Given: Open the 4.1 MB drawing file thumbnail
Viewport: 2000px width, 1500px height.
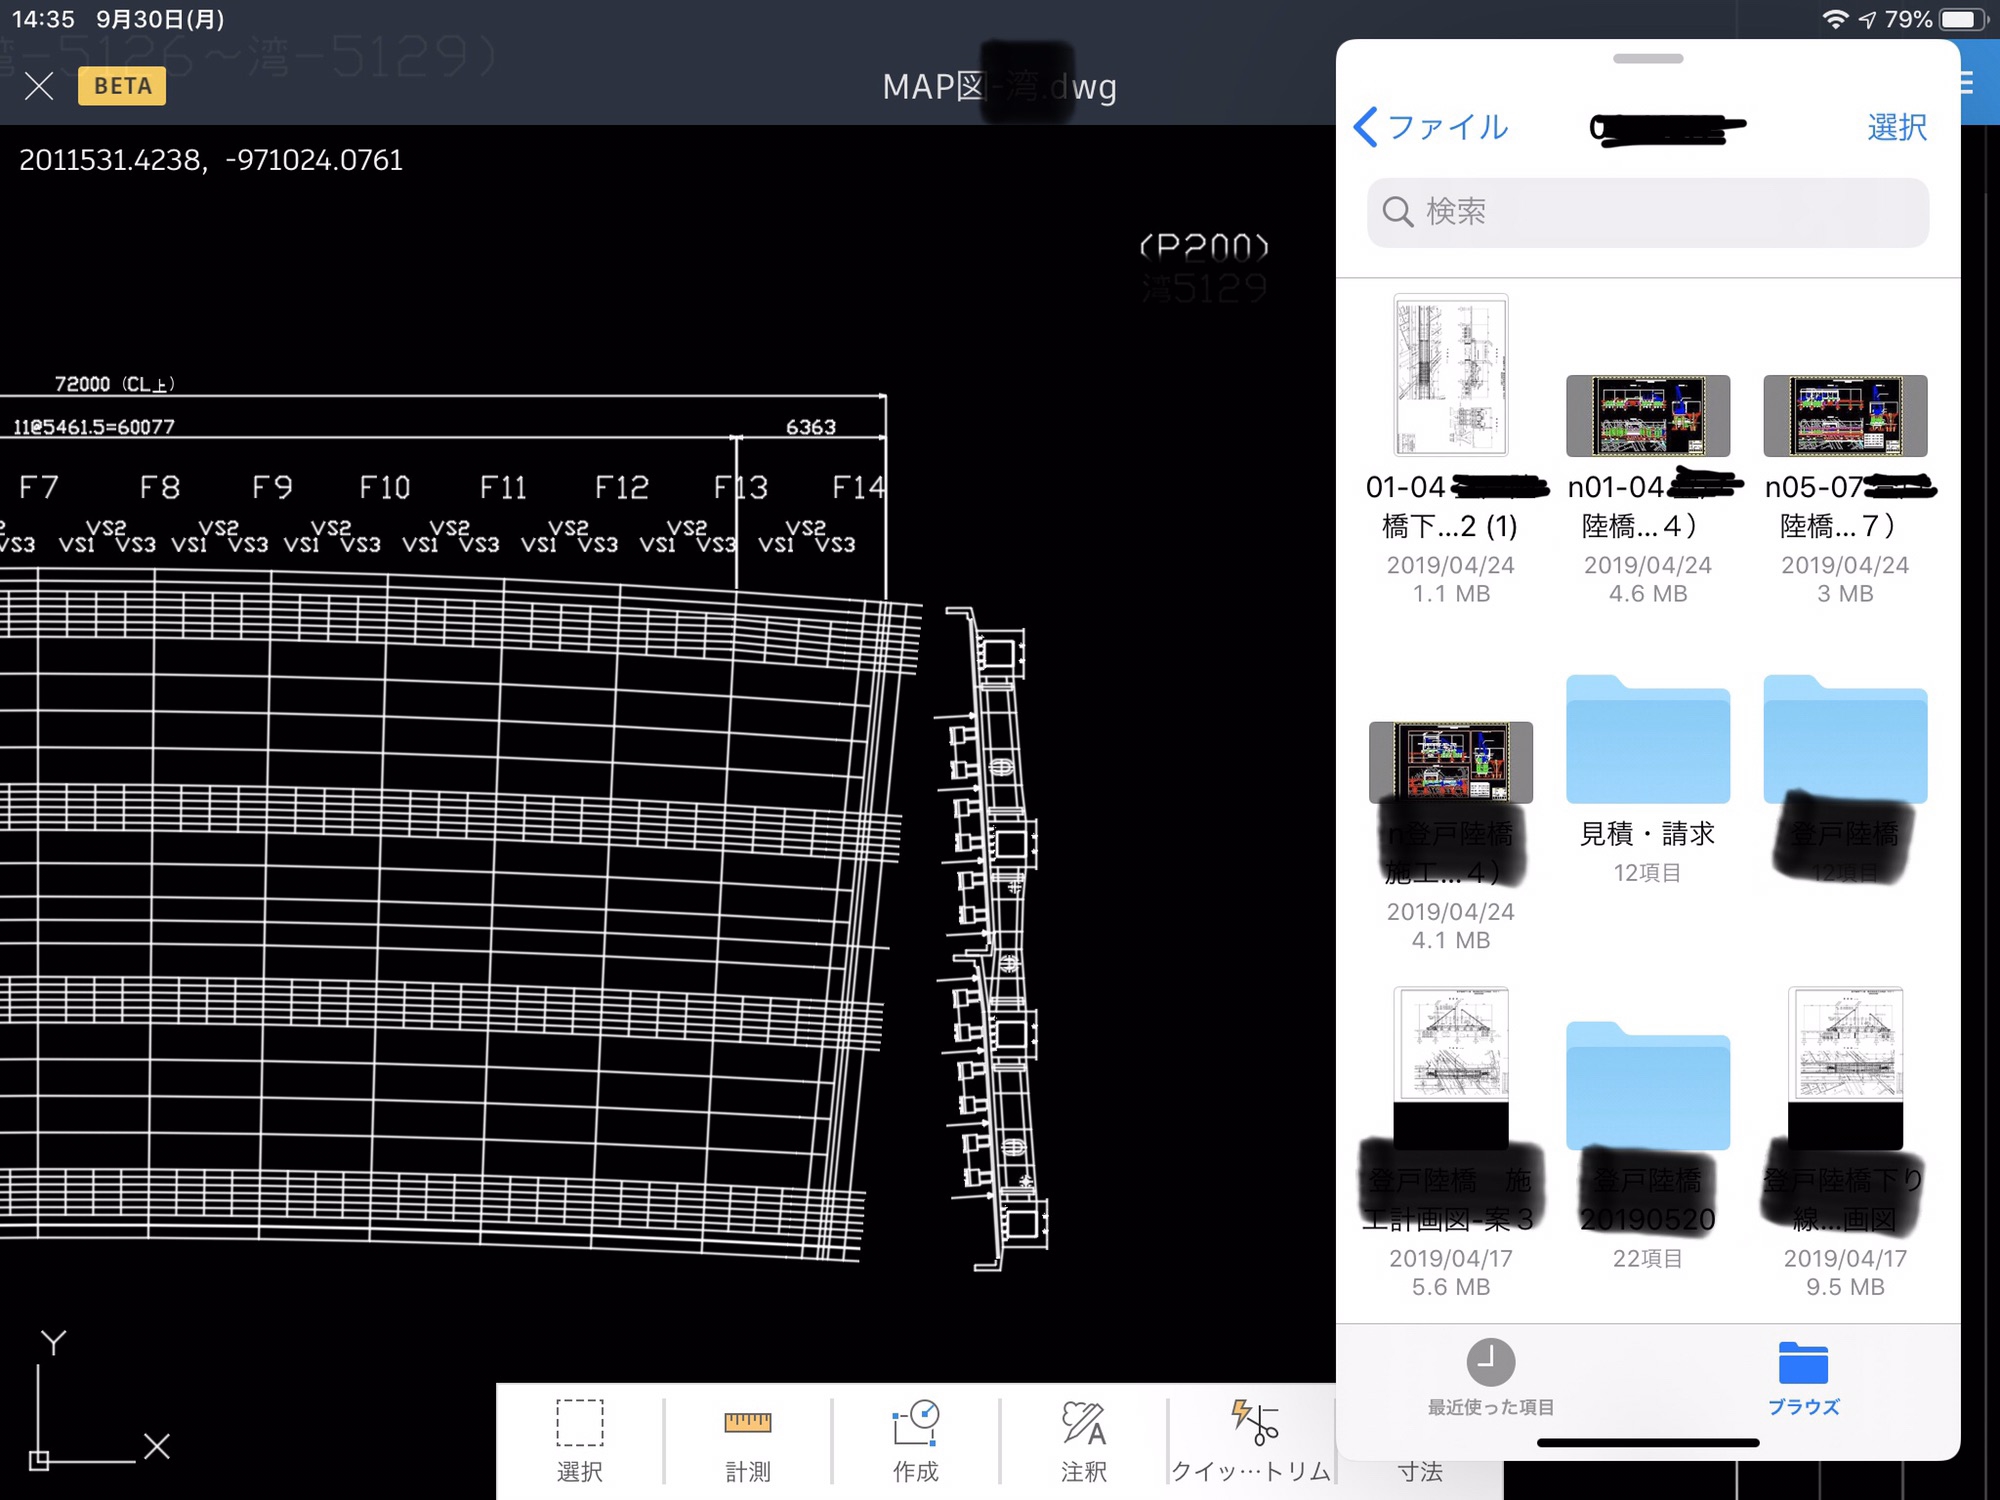Looking at the screenshot, I should click(x=1450, y=762).
